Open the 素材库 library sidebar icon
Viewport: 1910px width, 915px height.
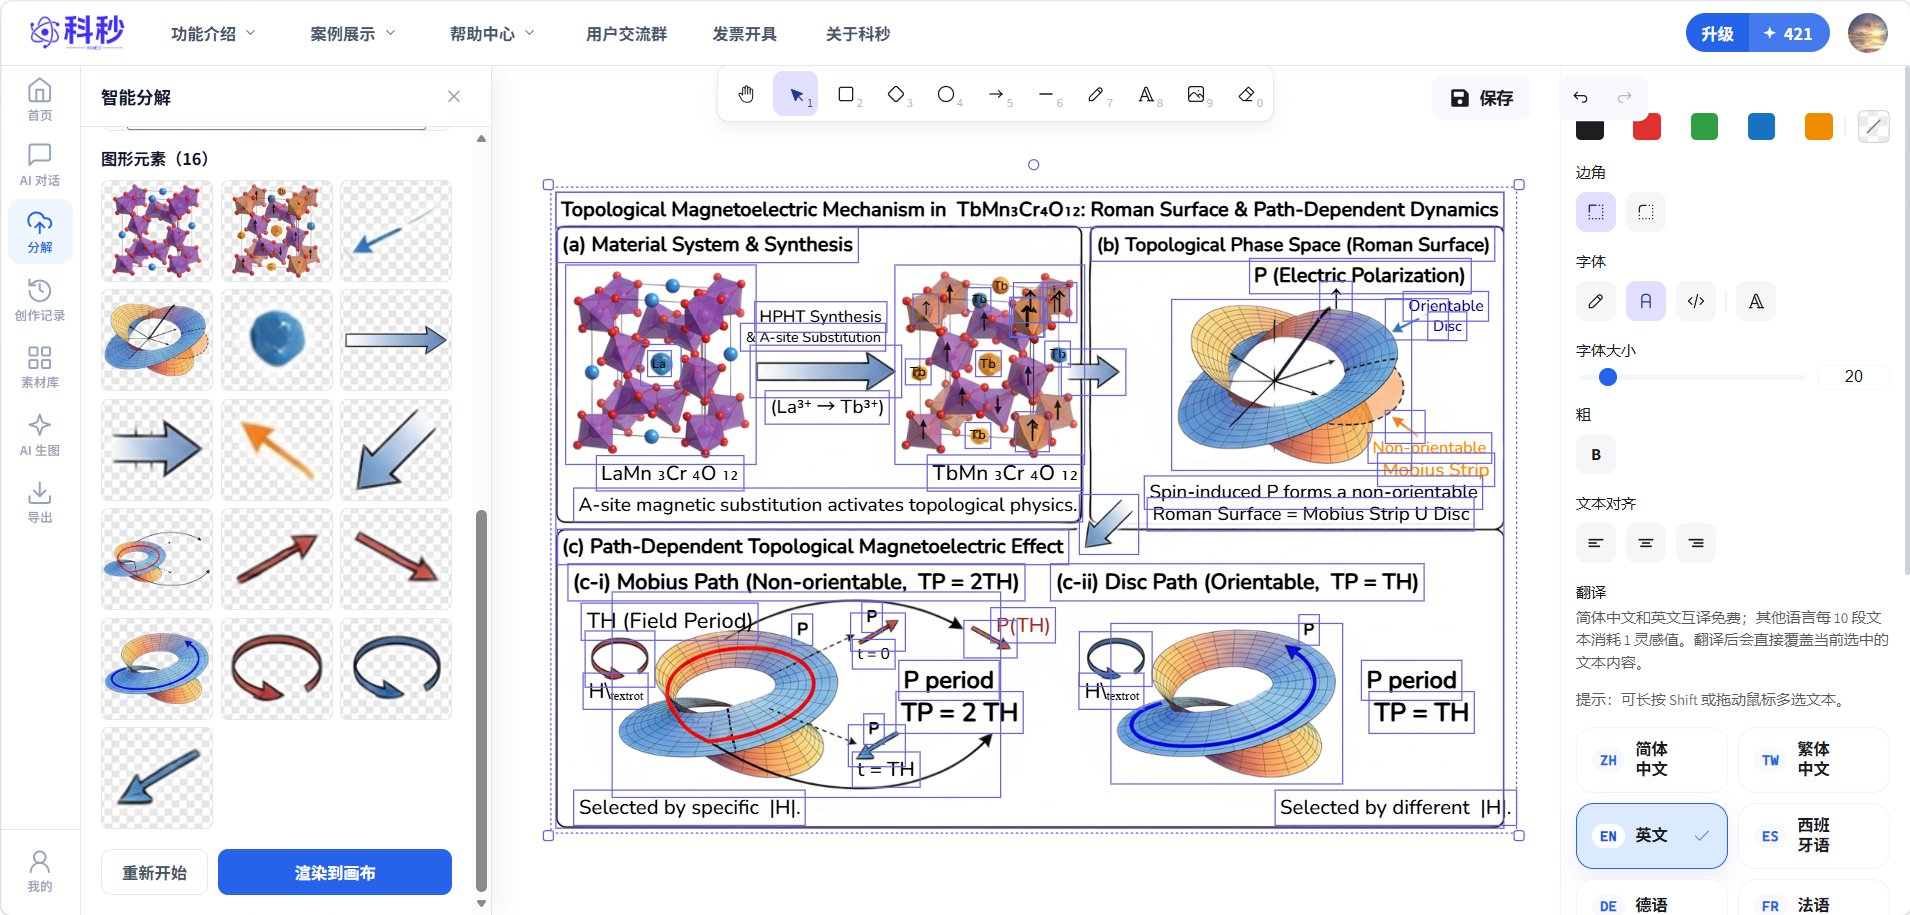(x=40, y=367)
